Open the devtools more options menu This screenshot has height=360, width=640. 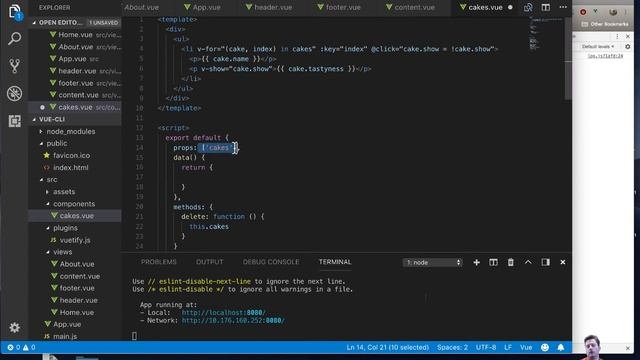coord(617,36)
